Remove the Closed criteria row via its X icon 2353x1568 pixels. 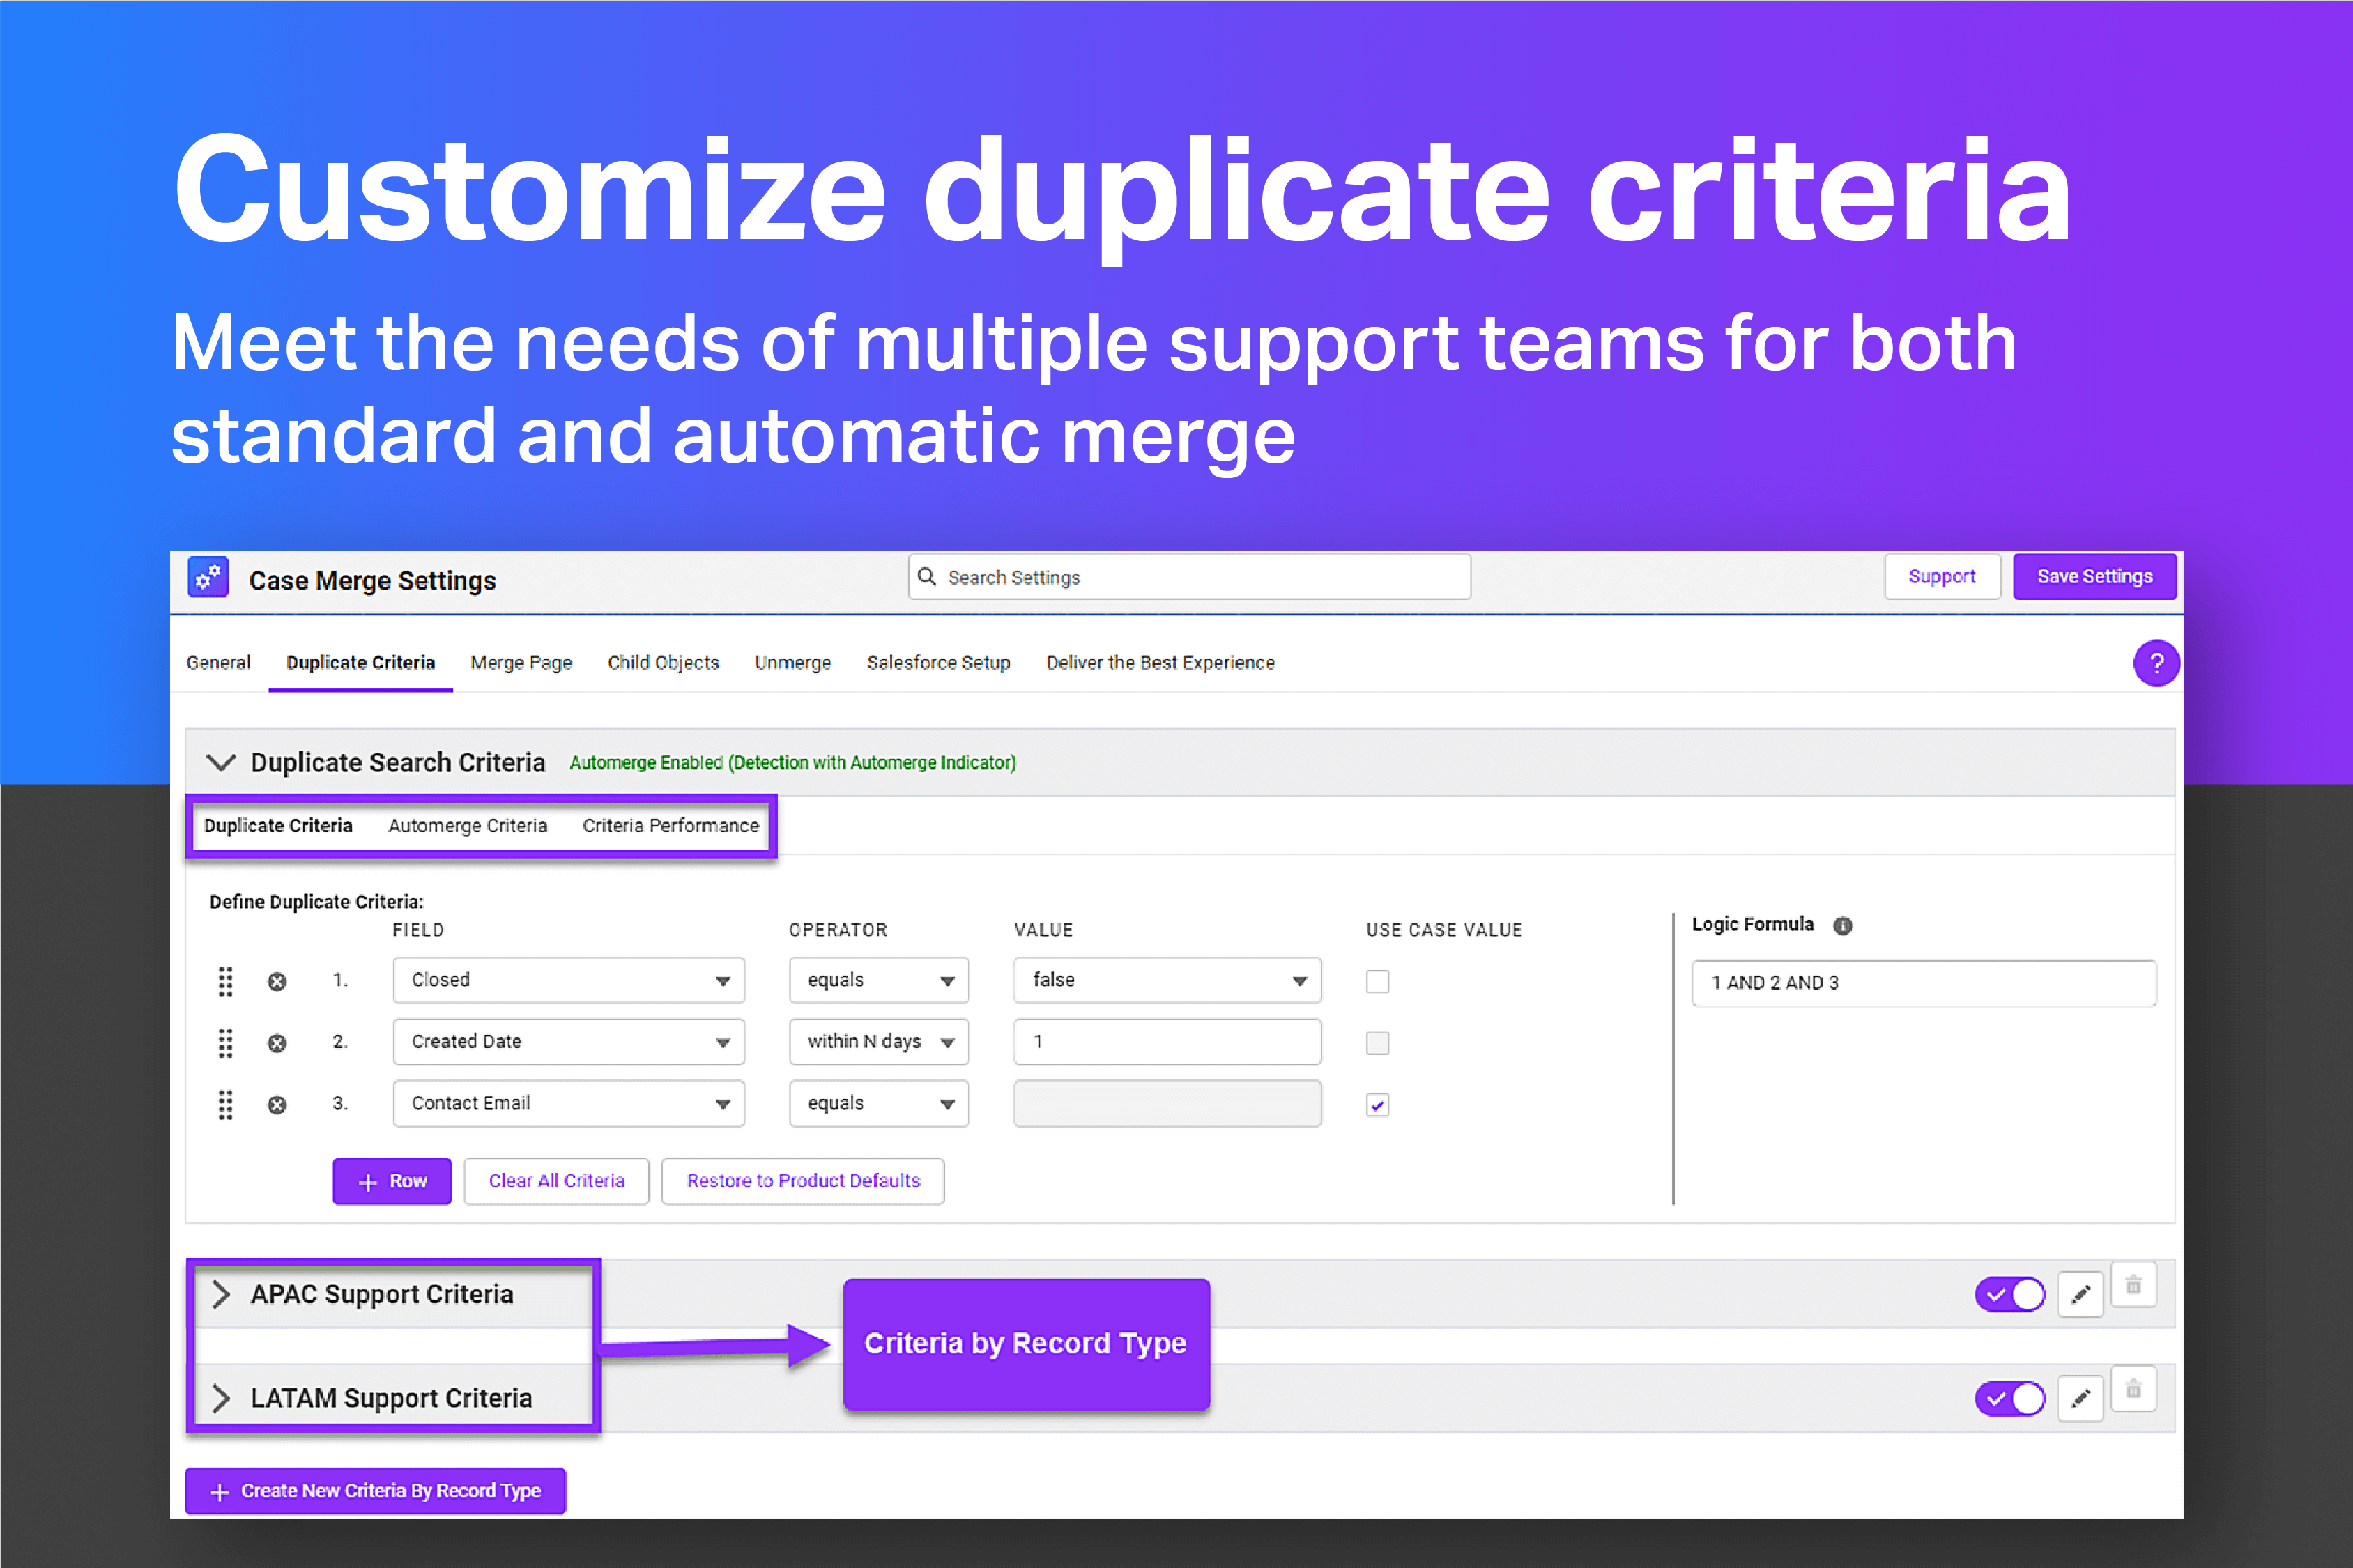277,981
